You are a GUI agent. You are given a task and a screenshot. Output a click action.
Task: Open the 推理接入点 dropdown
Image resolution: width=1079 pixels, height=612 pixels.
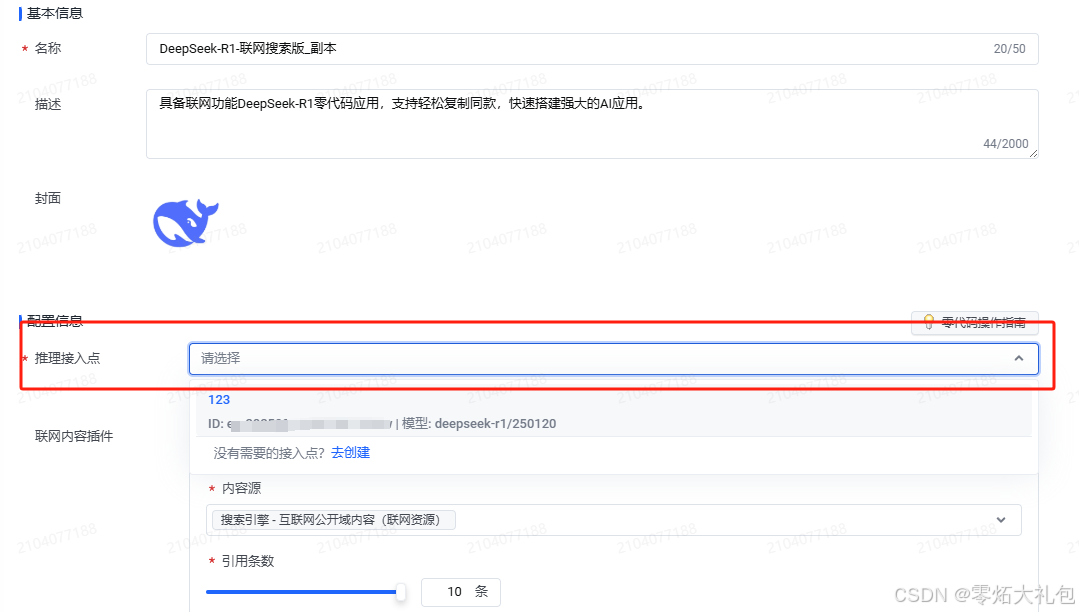[613, 359]
